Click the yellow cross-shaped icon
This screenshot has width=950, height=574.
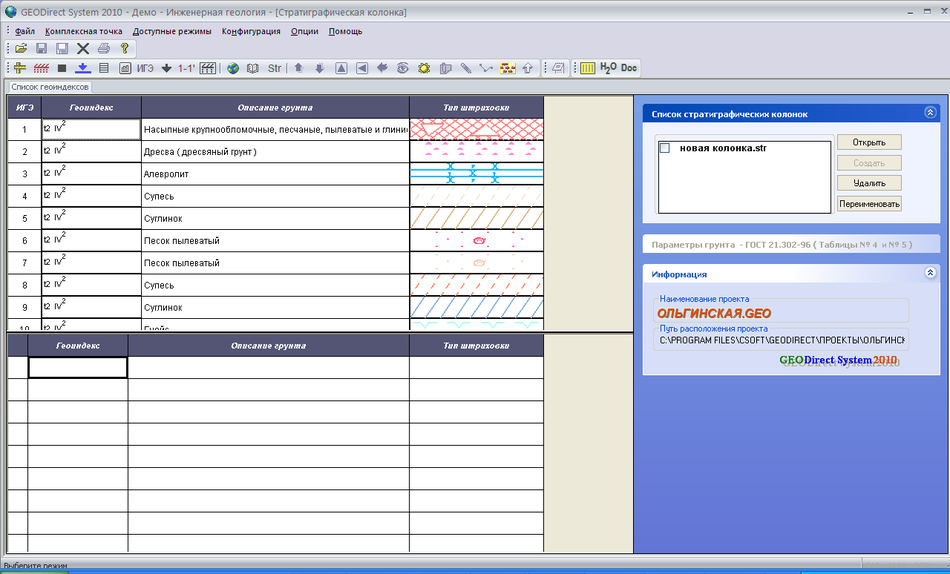coord(20,68)
